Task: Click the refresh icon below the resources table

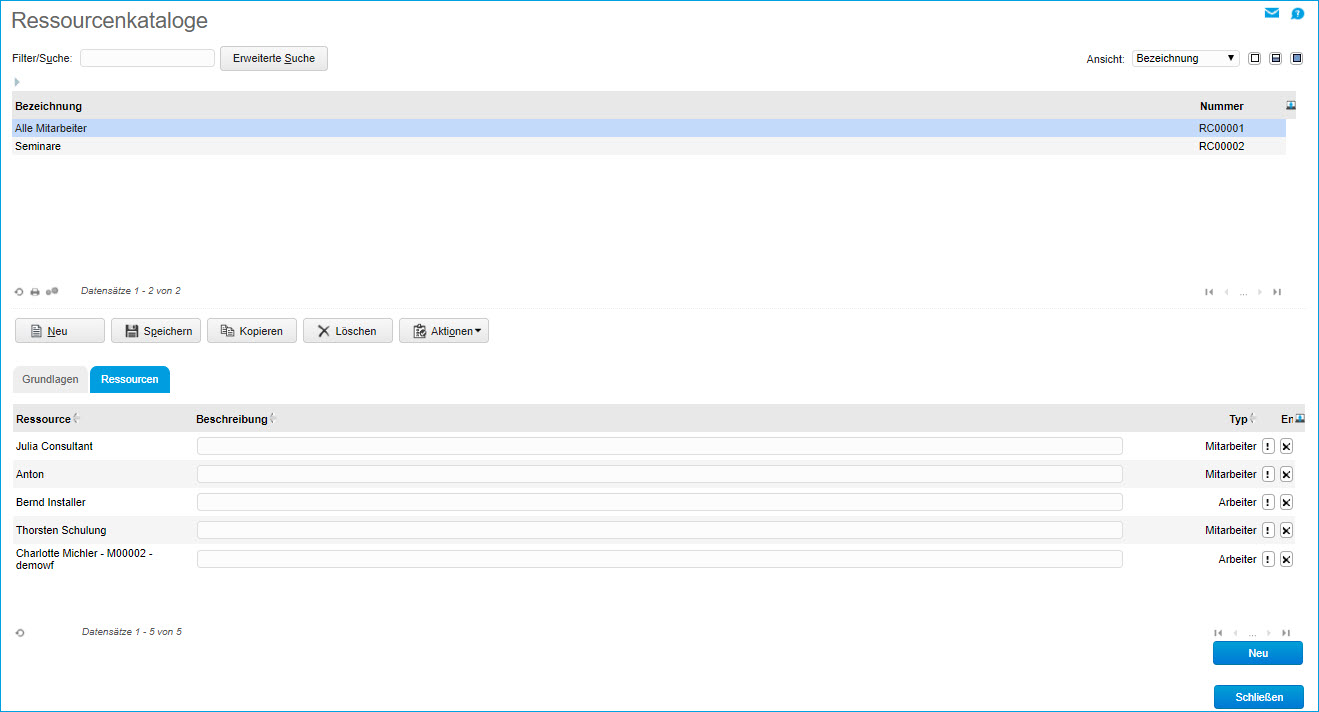Action: click(x=19, y=633)
